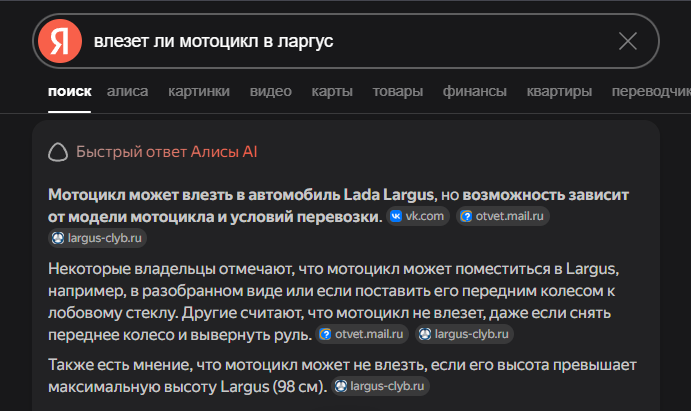The height and width of the screenshot is (411, 691).
Task: Open the vk.com source chip
Action: (x=418, y=216)
